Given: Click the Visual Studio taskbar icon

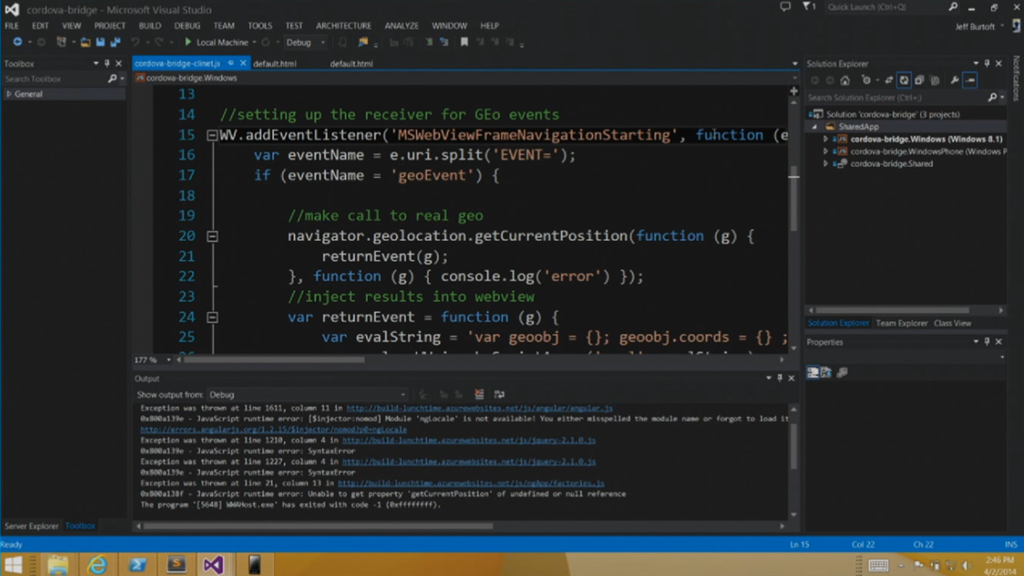Looking at the screenshot, I should pos(214,564).
